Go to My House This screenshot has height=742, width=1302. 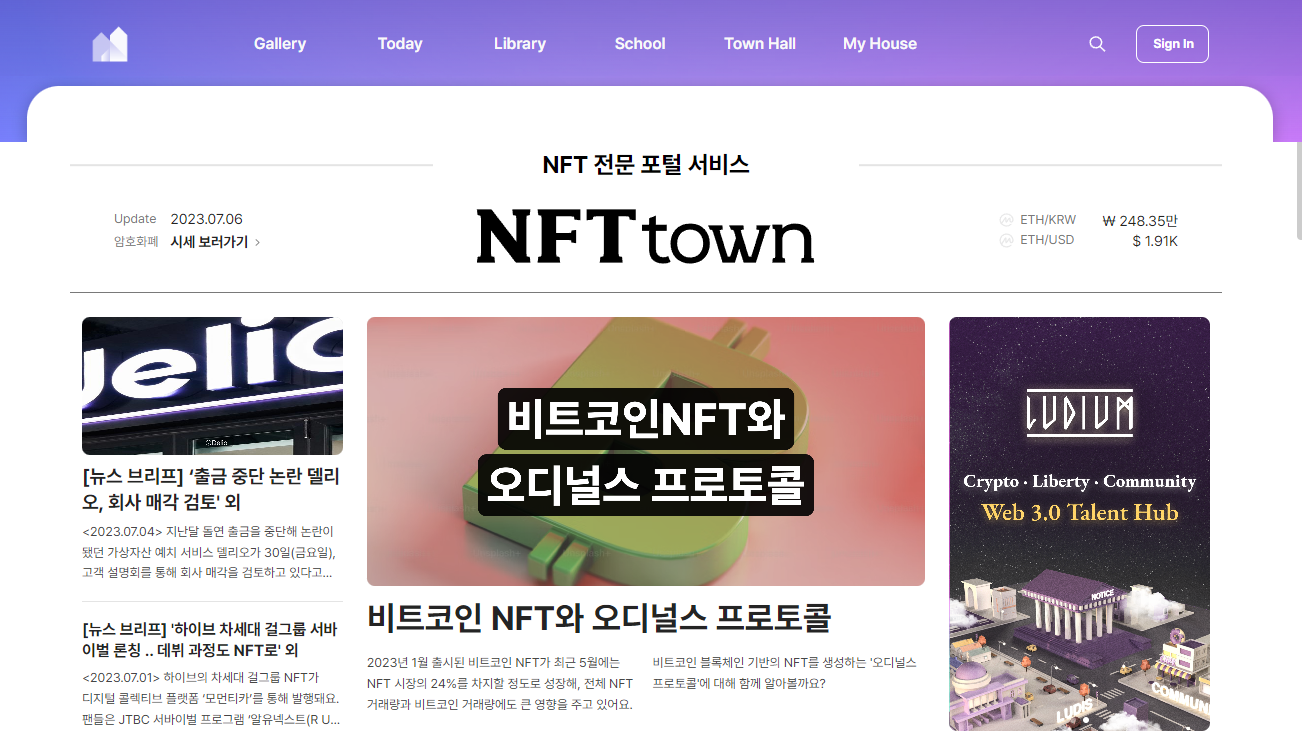pyautogui.click(x=880, y=44)
